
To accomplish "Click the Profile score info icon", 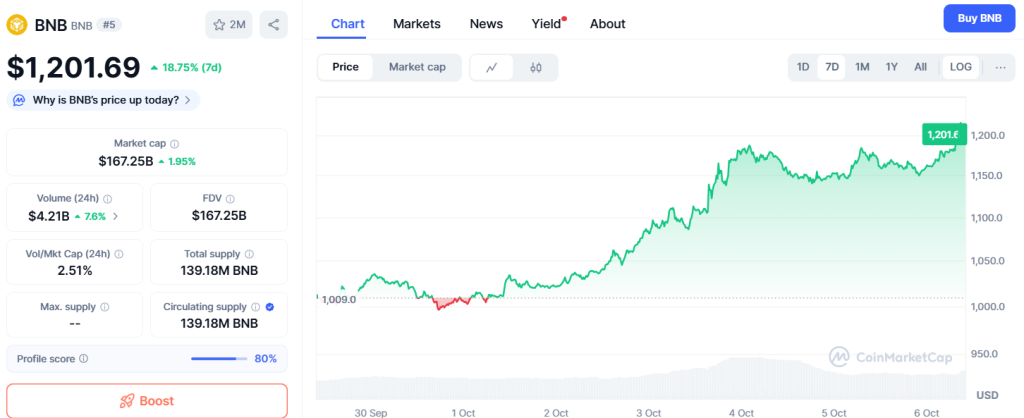I will (x=84, y=358).
